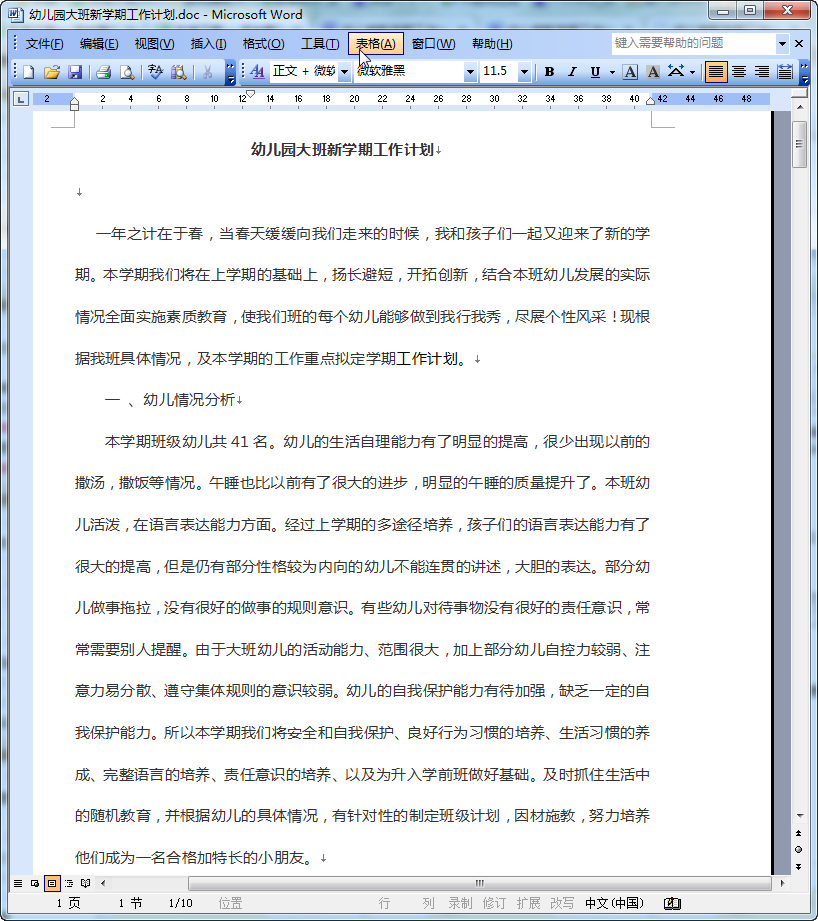This screenshot has width=818, height=921.
Task: Click the Select Browse Object button
Action: click(798, 849)
